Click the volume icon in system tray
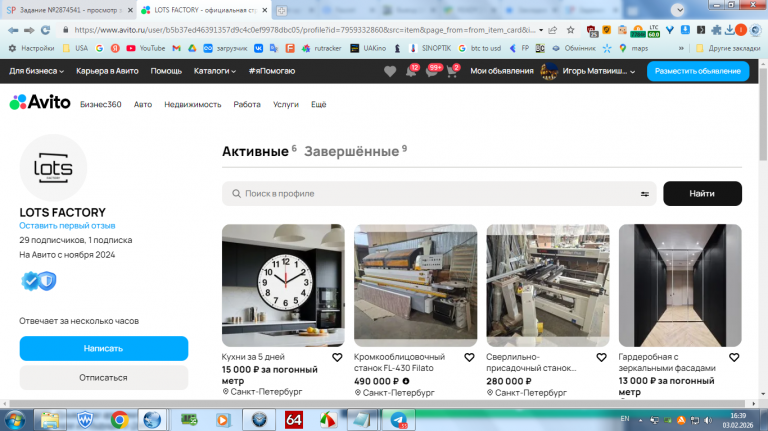This screenshot has width=768, height=431. (x=708, y=420)
